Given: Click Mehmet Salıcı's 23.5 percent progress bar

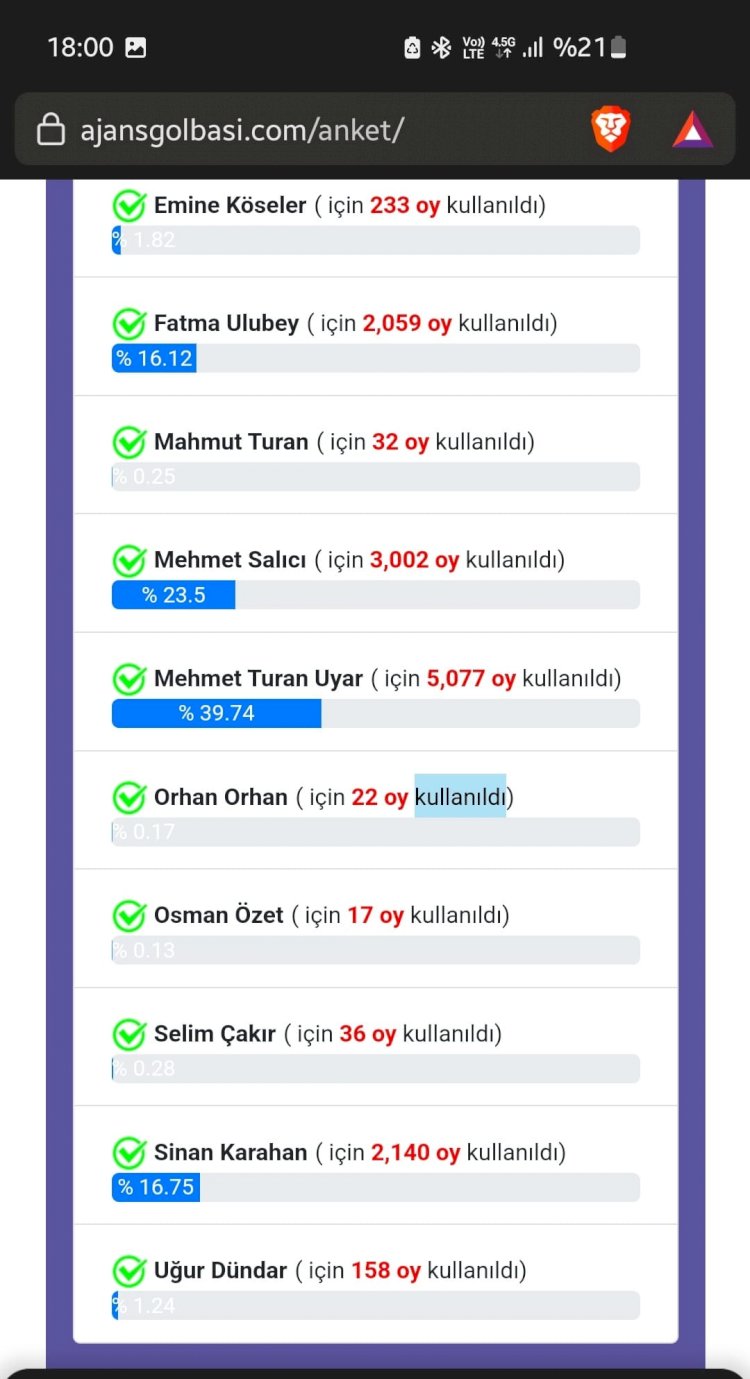Looking at the screenshot, I should pos(173,594).
